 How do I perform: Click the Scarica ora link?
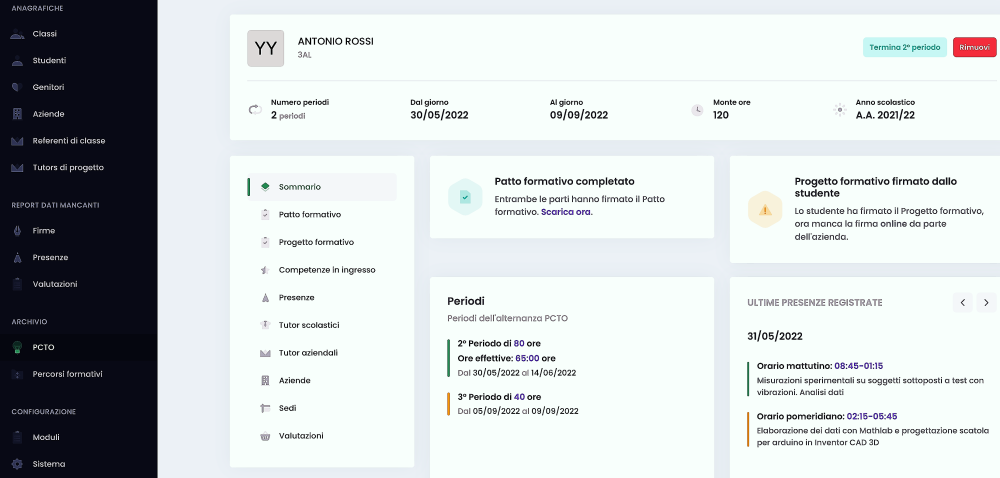point(566,212)
